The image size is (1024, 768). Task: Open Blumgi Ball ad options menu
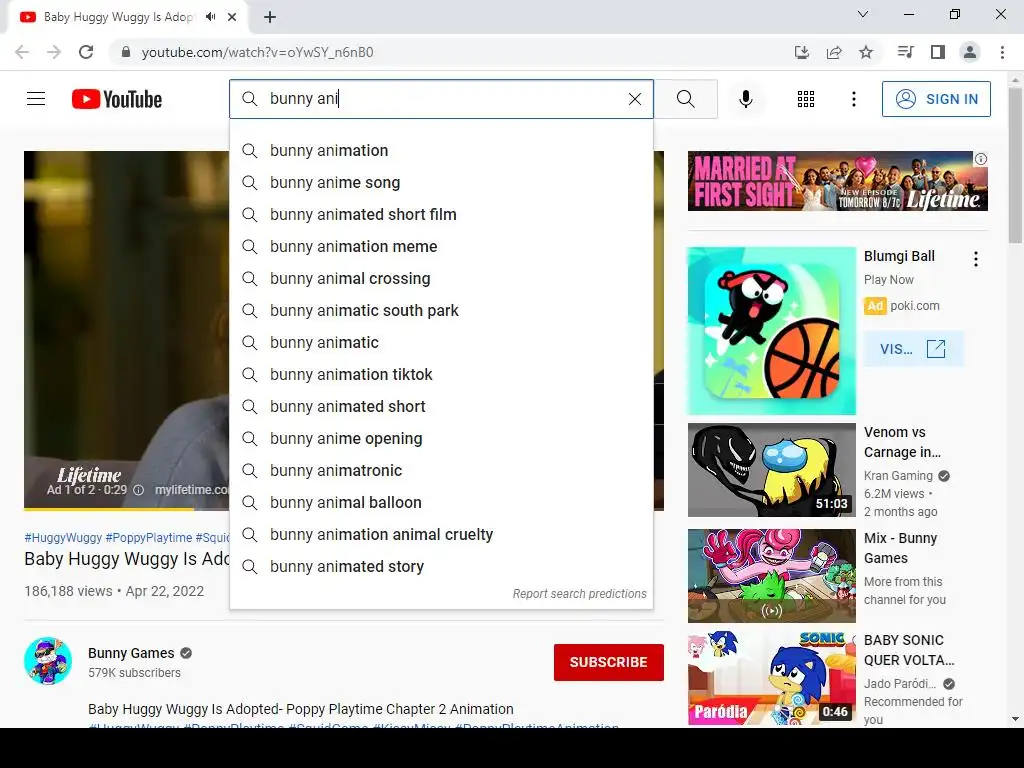click(976, 259)
